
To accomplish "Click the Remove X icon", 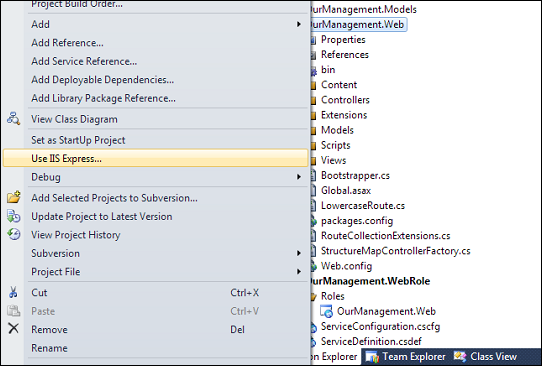I will (x=13, y=329).
